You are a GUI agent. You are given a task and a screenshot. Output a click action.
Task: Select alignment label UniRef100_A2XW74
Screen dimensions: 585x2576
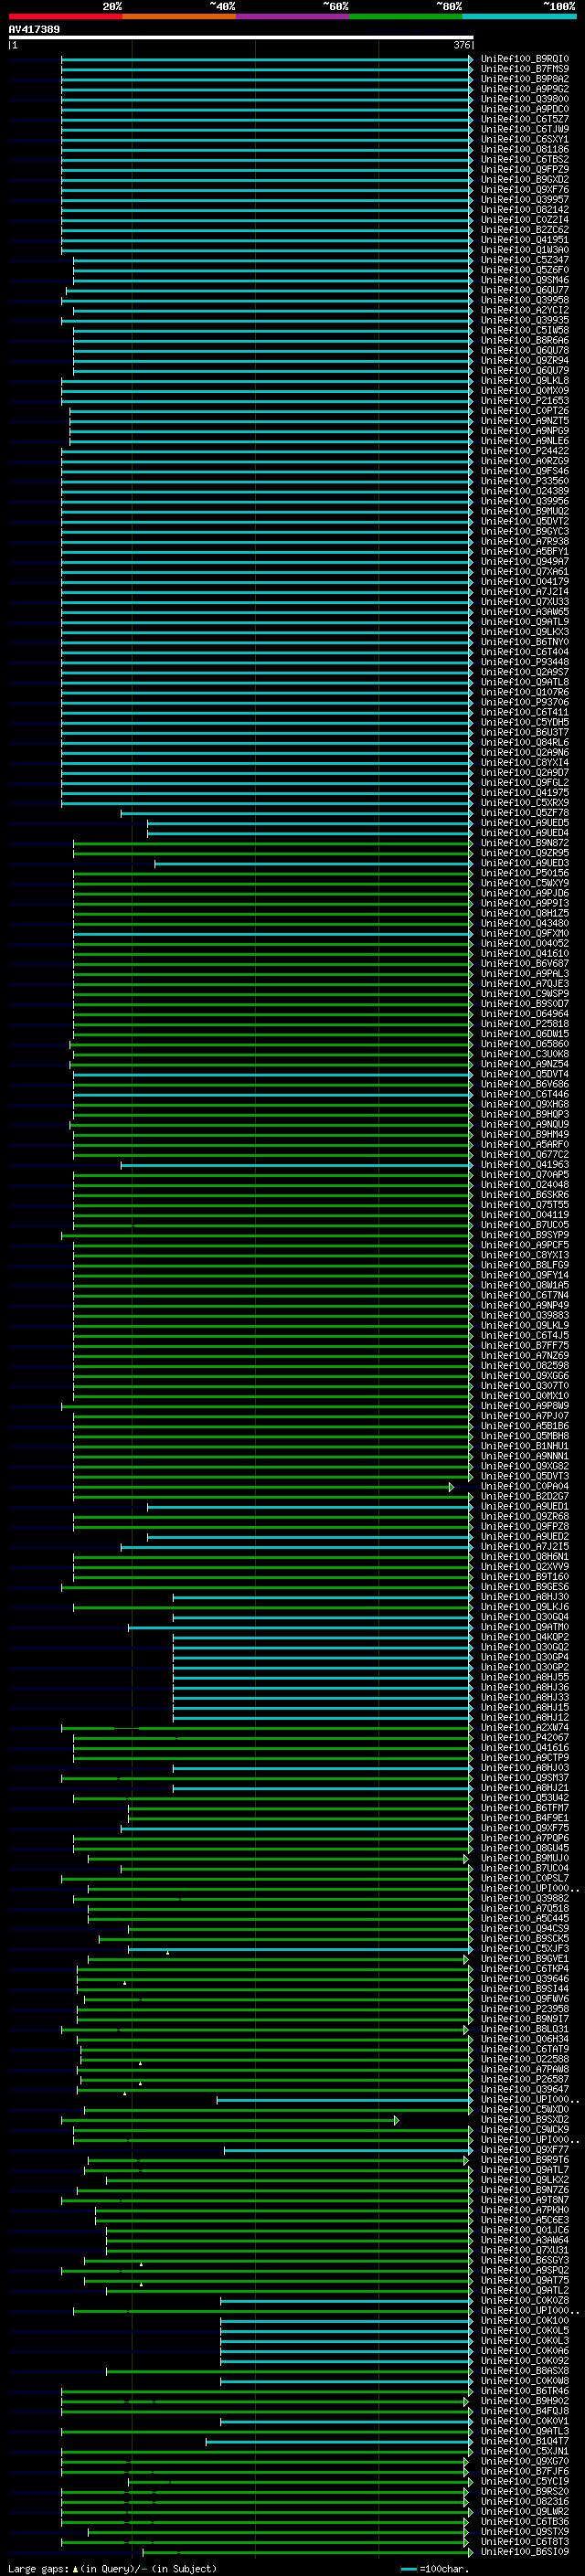[x=525, y=1728]
